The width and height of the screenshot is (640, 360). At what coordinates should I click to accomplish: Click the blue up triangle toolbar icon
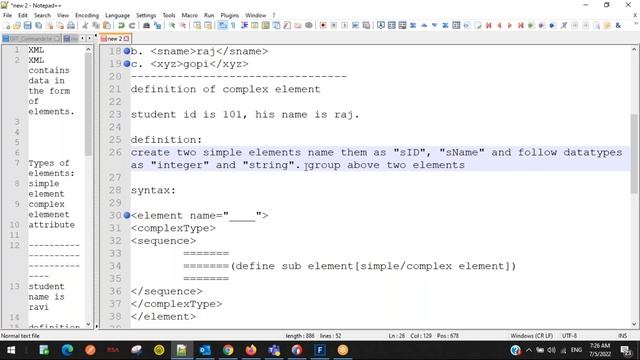click(x=424, y=25)
